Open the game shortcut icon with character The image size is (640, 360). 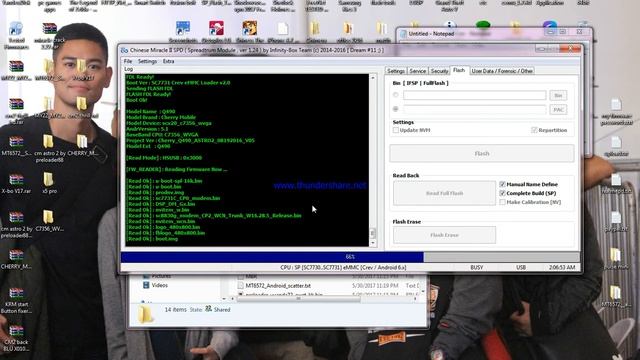click(249, 31)
